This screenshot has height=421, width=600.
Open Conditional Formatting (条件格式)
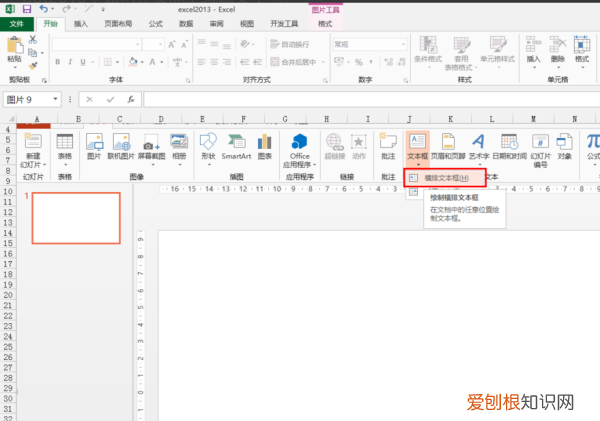[x=428, y=52]
